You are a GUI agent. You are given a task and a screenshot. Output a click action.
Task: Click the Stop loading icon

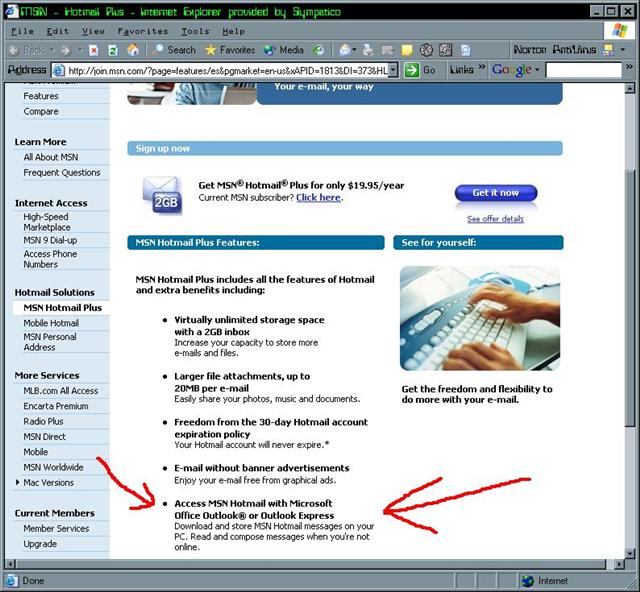(94, 51)
